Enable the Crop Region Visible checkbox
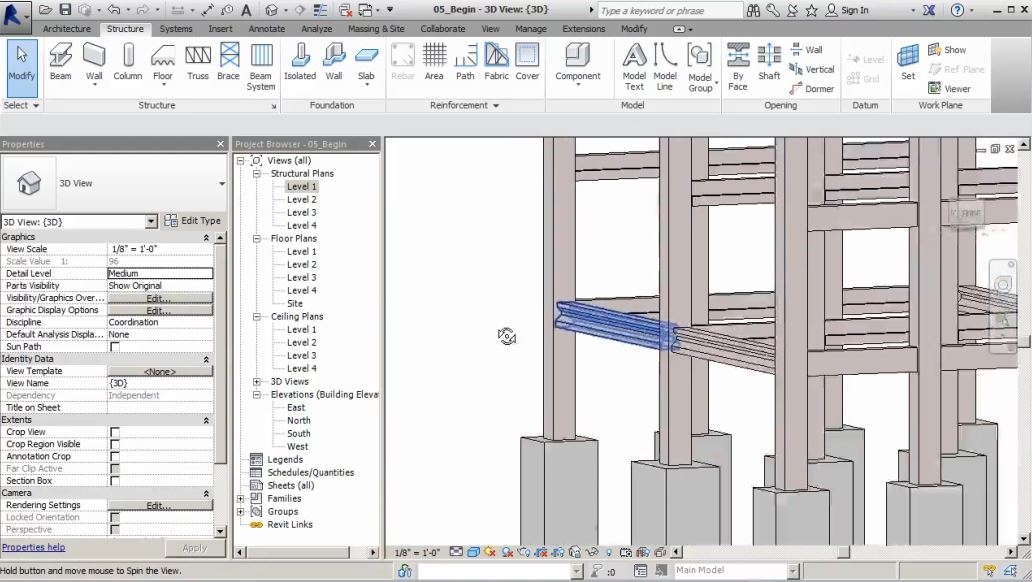The height and width of the screenshot is (582, 1032). 115,444
